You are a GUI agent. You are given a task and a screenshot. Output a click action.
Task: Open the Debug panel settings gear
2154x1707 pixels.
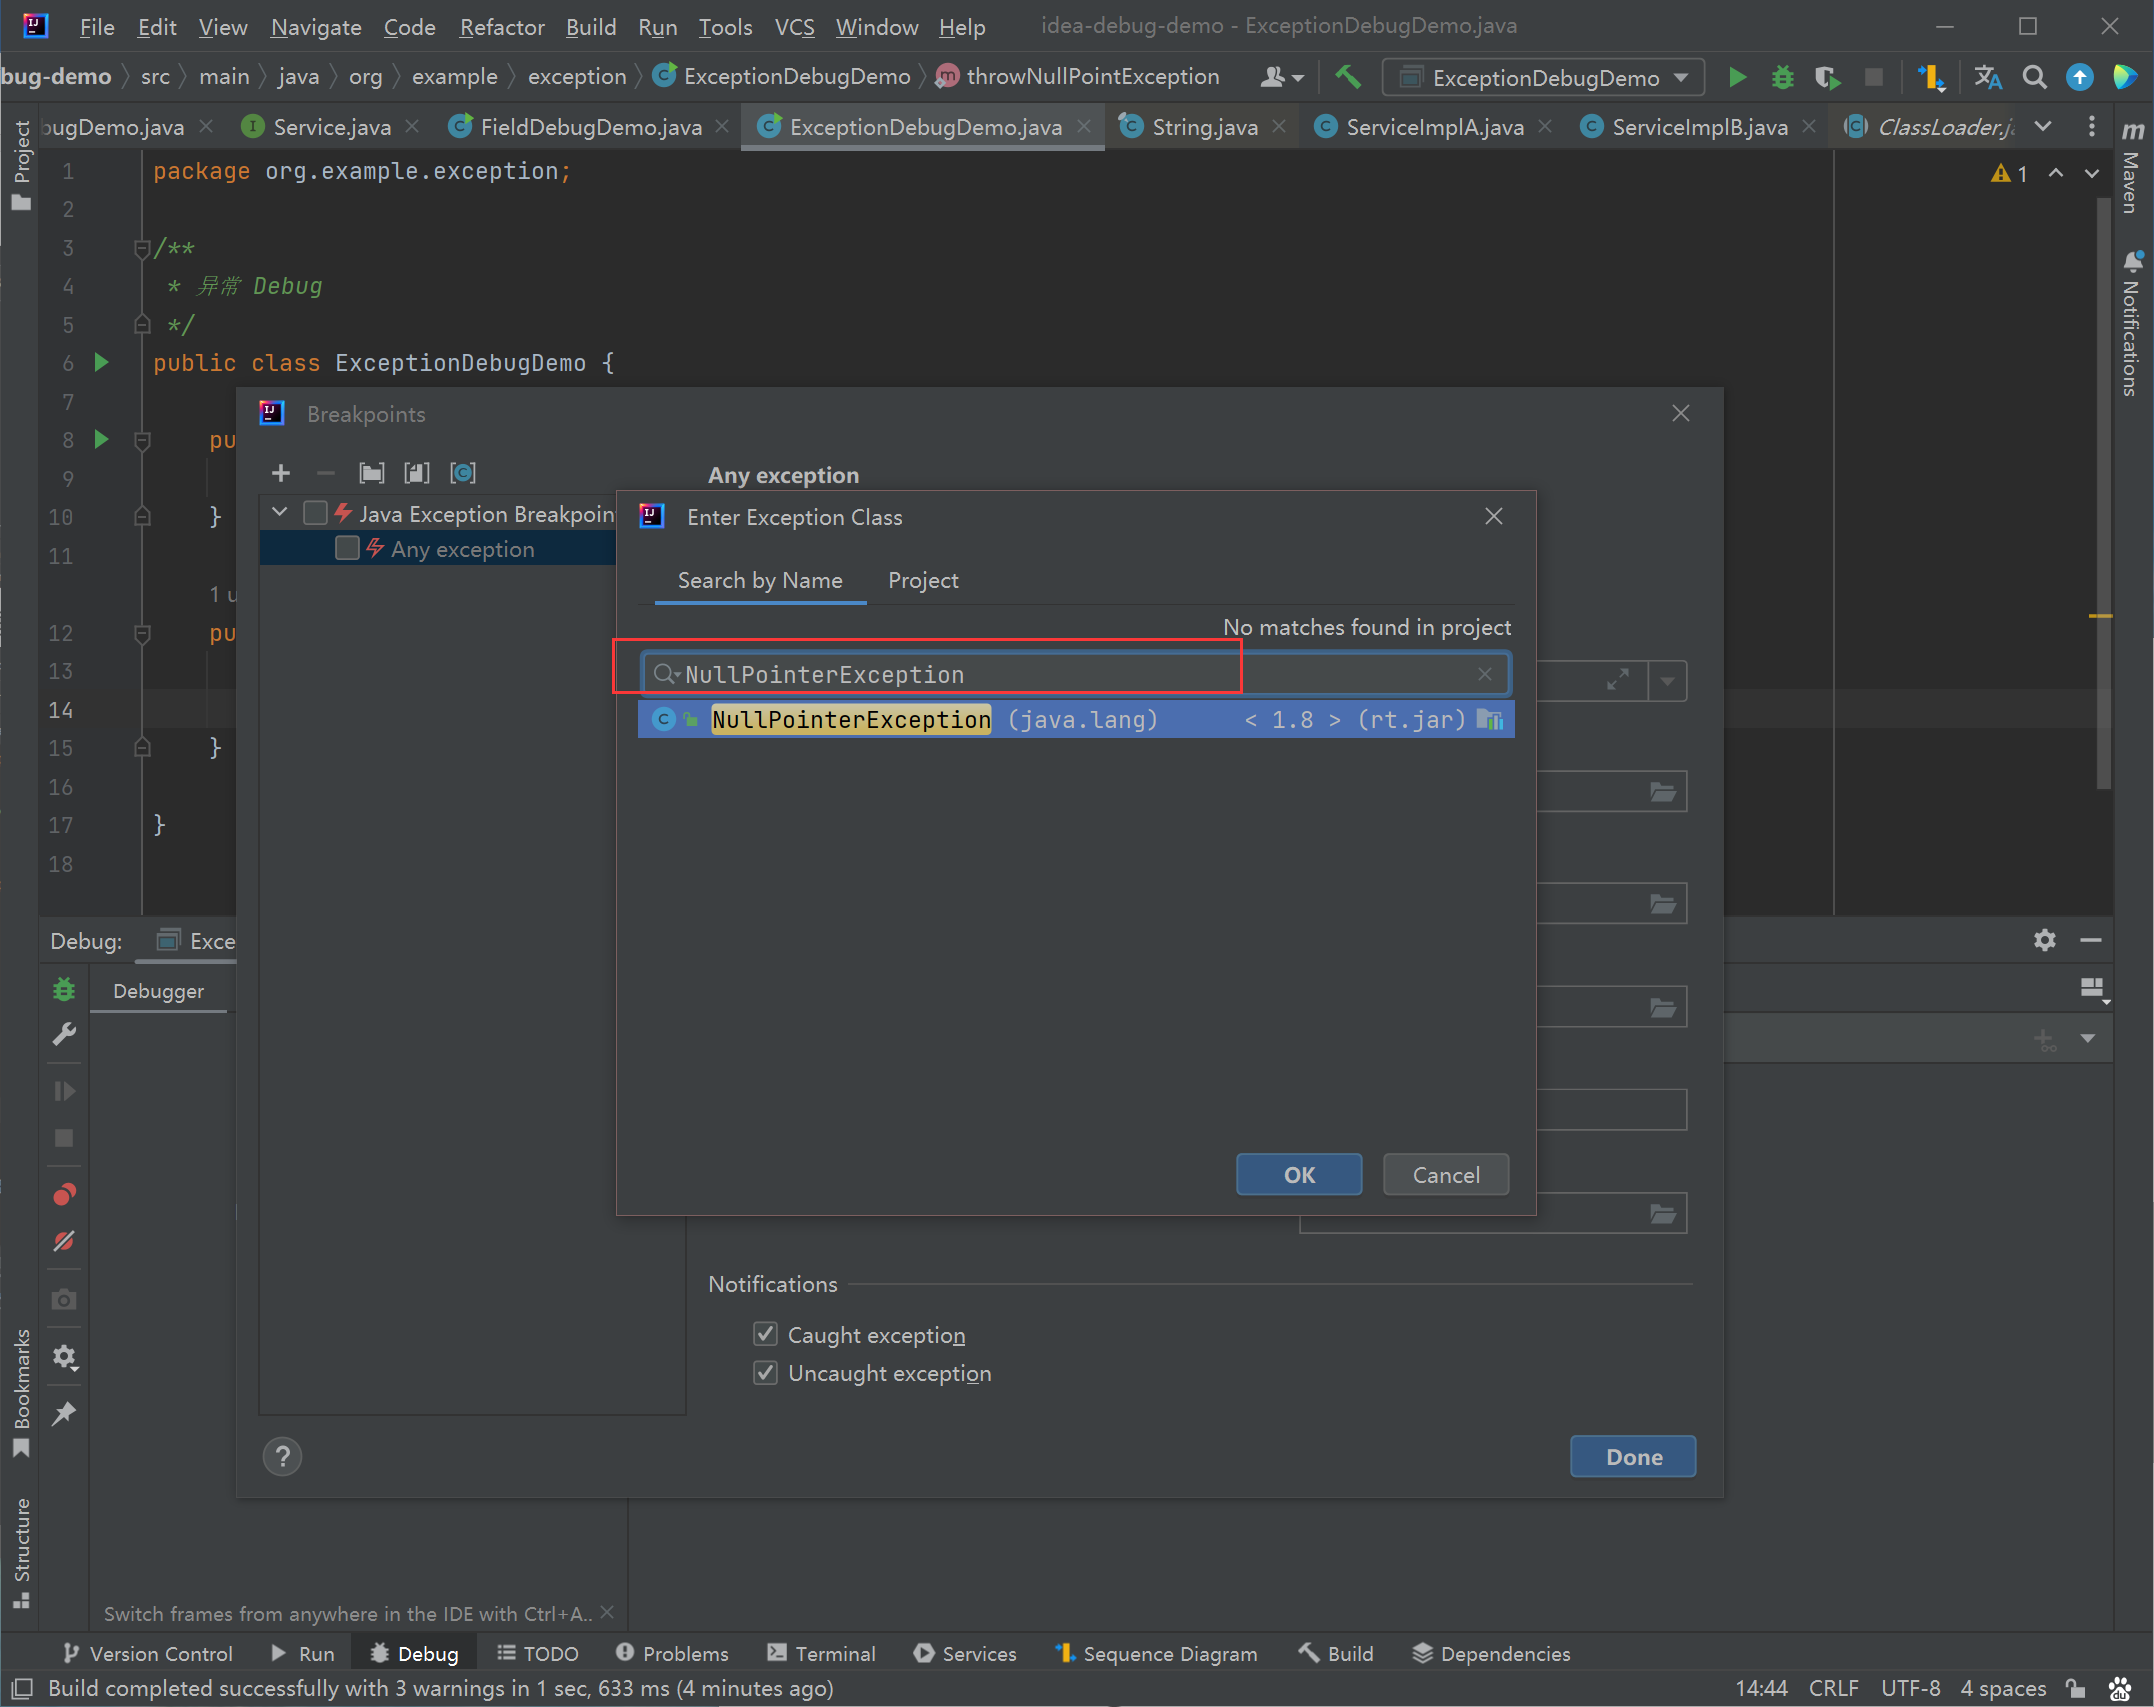pyautogui.click(x=2045, y=940)
